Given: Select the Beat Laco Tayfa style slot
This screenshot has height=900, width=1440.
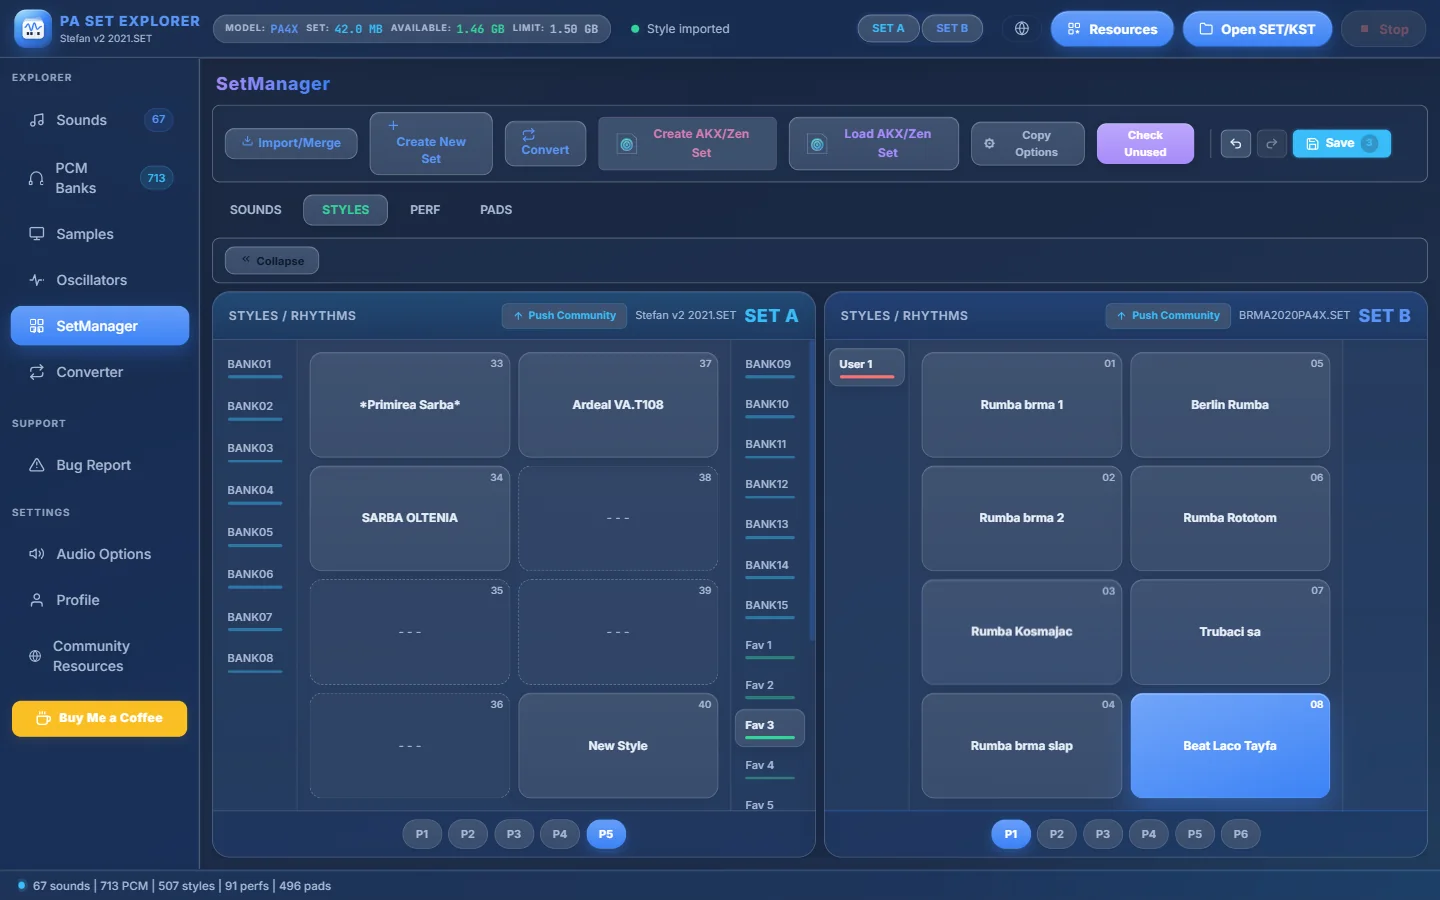Looking at the screenshot, I should pyautogui.click(x=1230, y=746).
